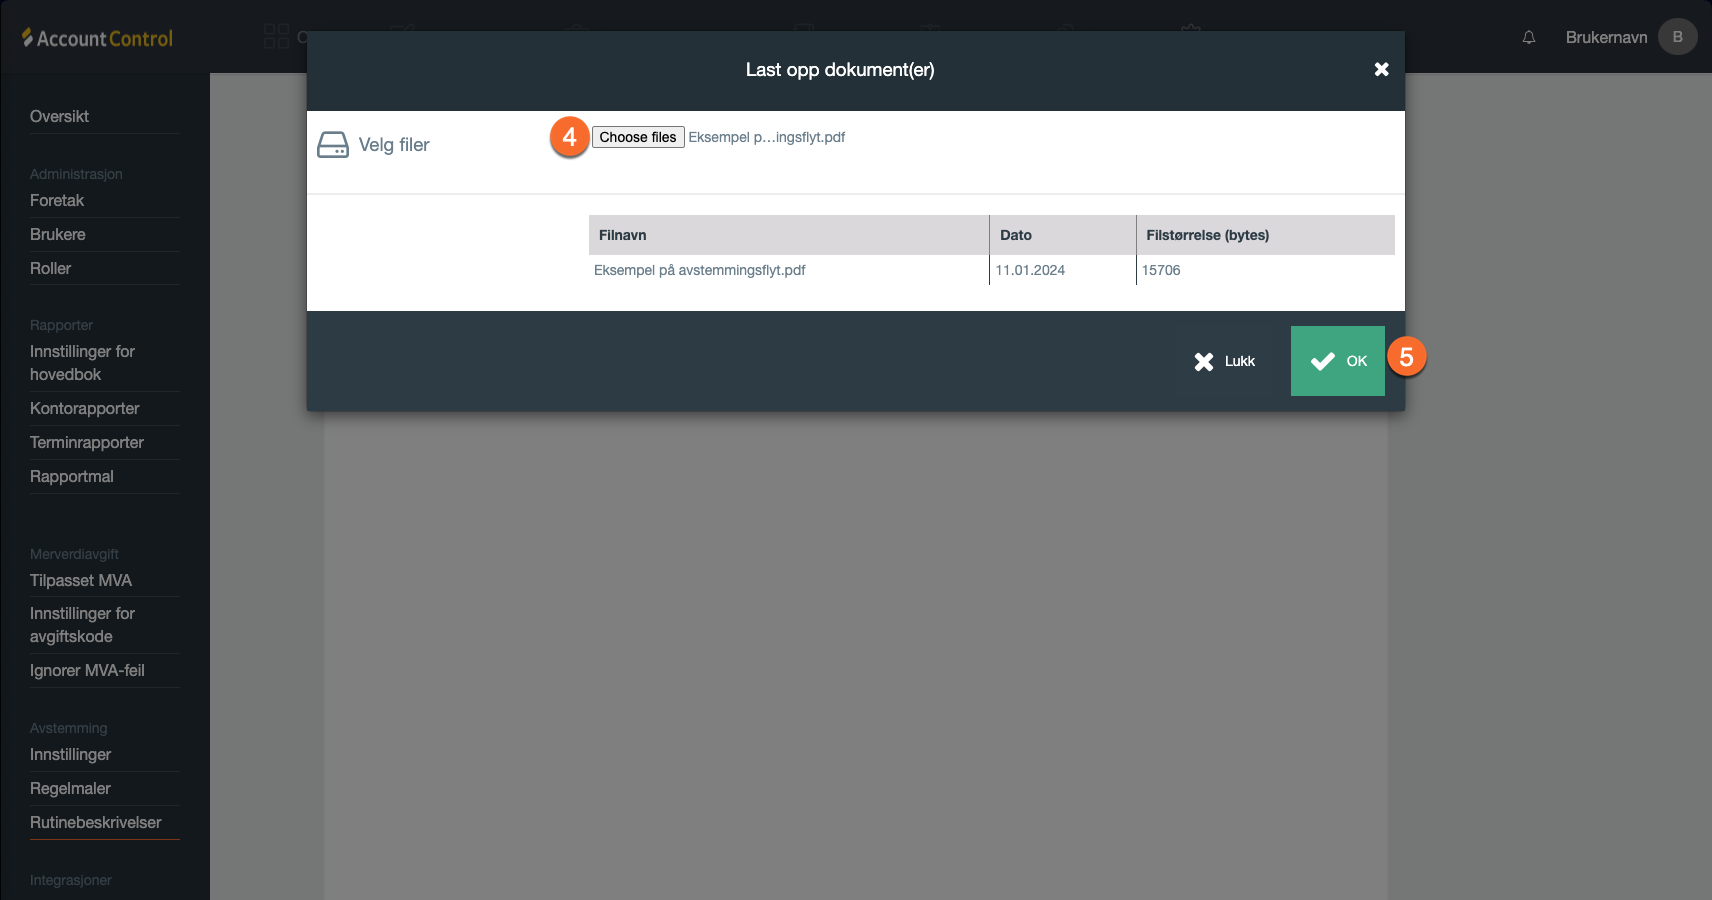The height and width of the screenshot is (900, 1712).
Task: Close the upload dialog with X
Action: pyautogui.click(x=1381, y=69)
